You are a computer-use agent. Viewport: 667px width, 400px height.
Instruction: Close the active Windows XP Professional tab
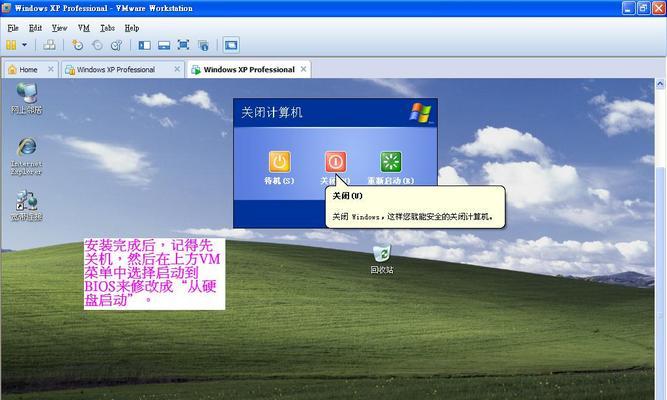pos(303,69)
